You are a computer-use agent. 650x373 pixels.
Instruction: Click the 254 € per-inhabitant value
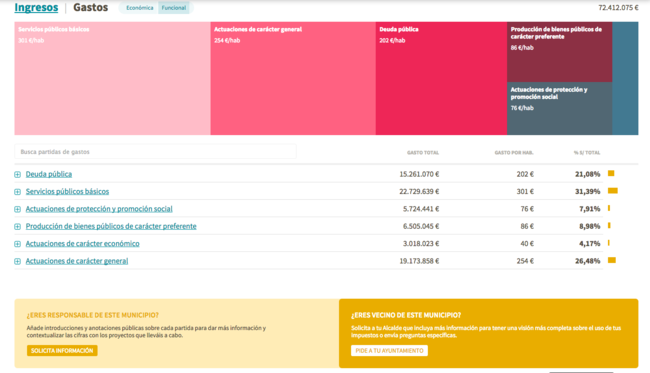pyautogui.click(x=525, y=261)
